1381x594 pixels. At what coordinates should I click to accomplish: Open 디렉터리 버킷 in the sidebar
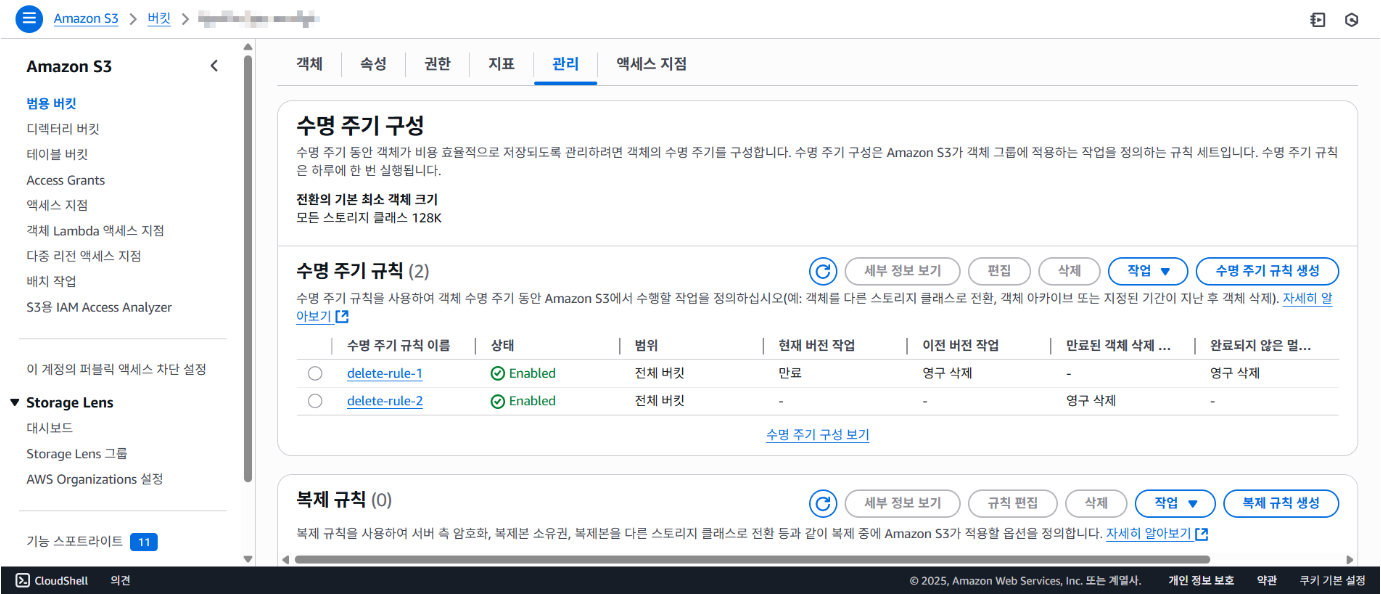[x=63, y=129]
